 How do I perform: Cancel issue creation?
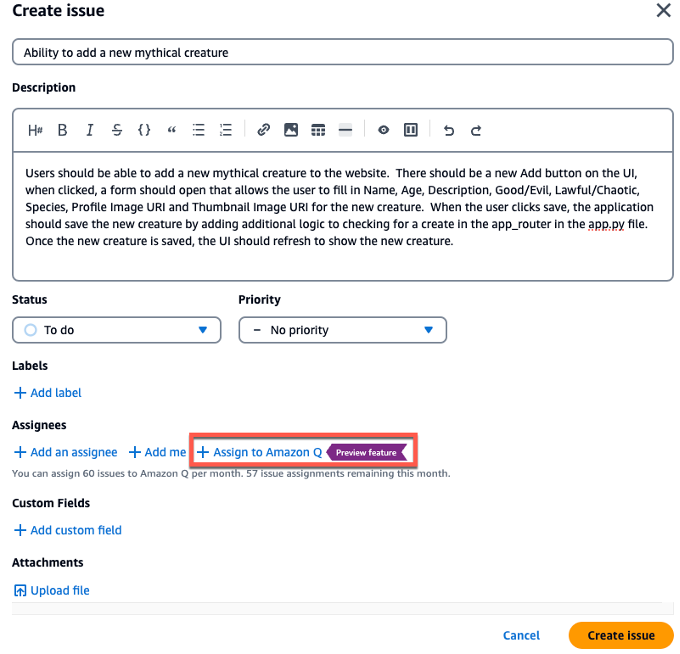pyautogui.click(x=521, y=636)
